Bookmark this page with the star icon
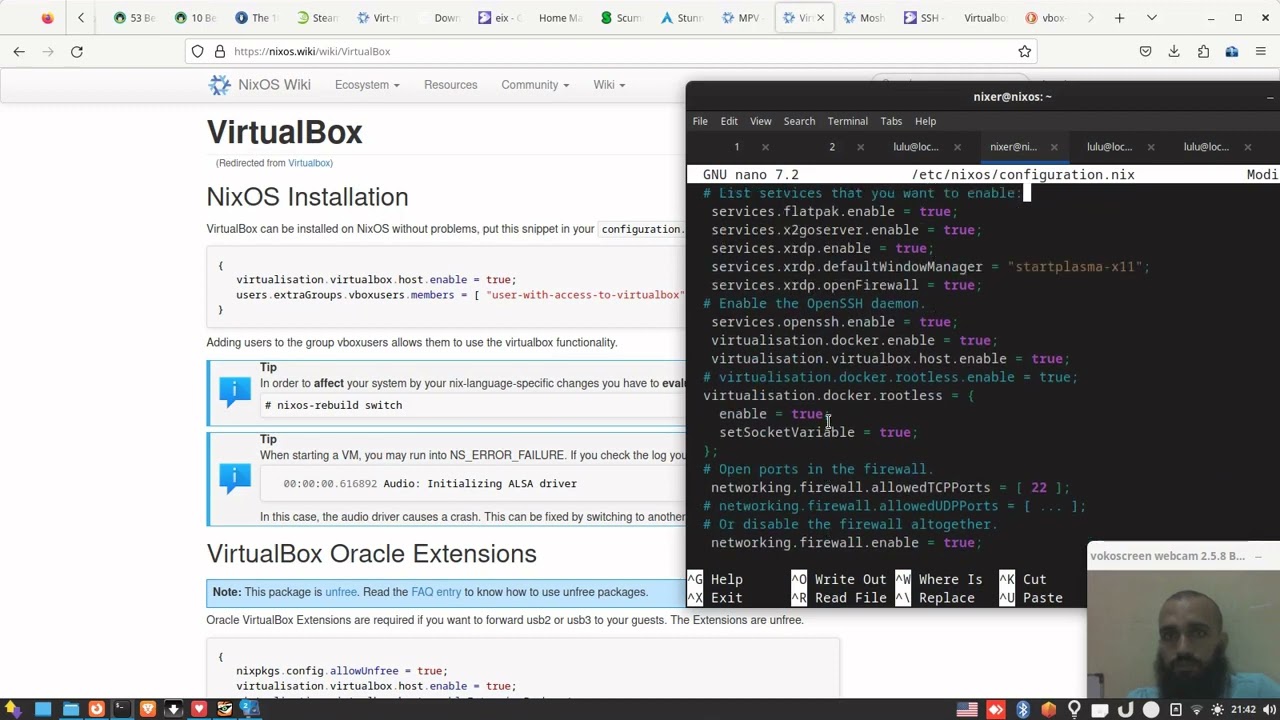Screen dimensions: 1280x720 pos(1024,51)
